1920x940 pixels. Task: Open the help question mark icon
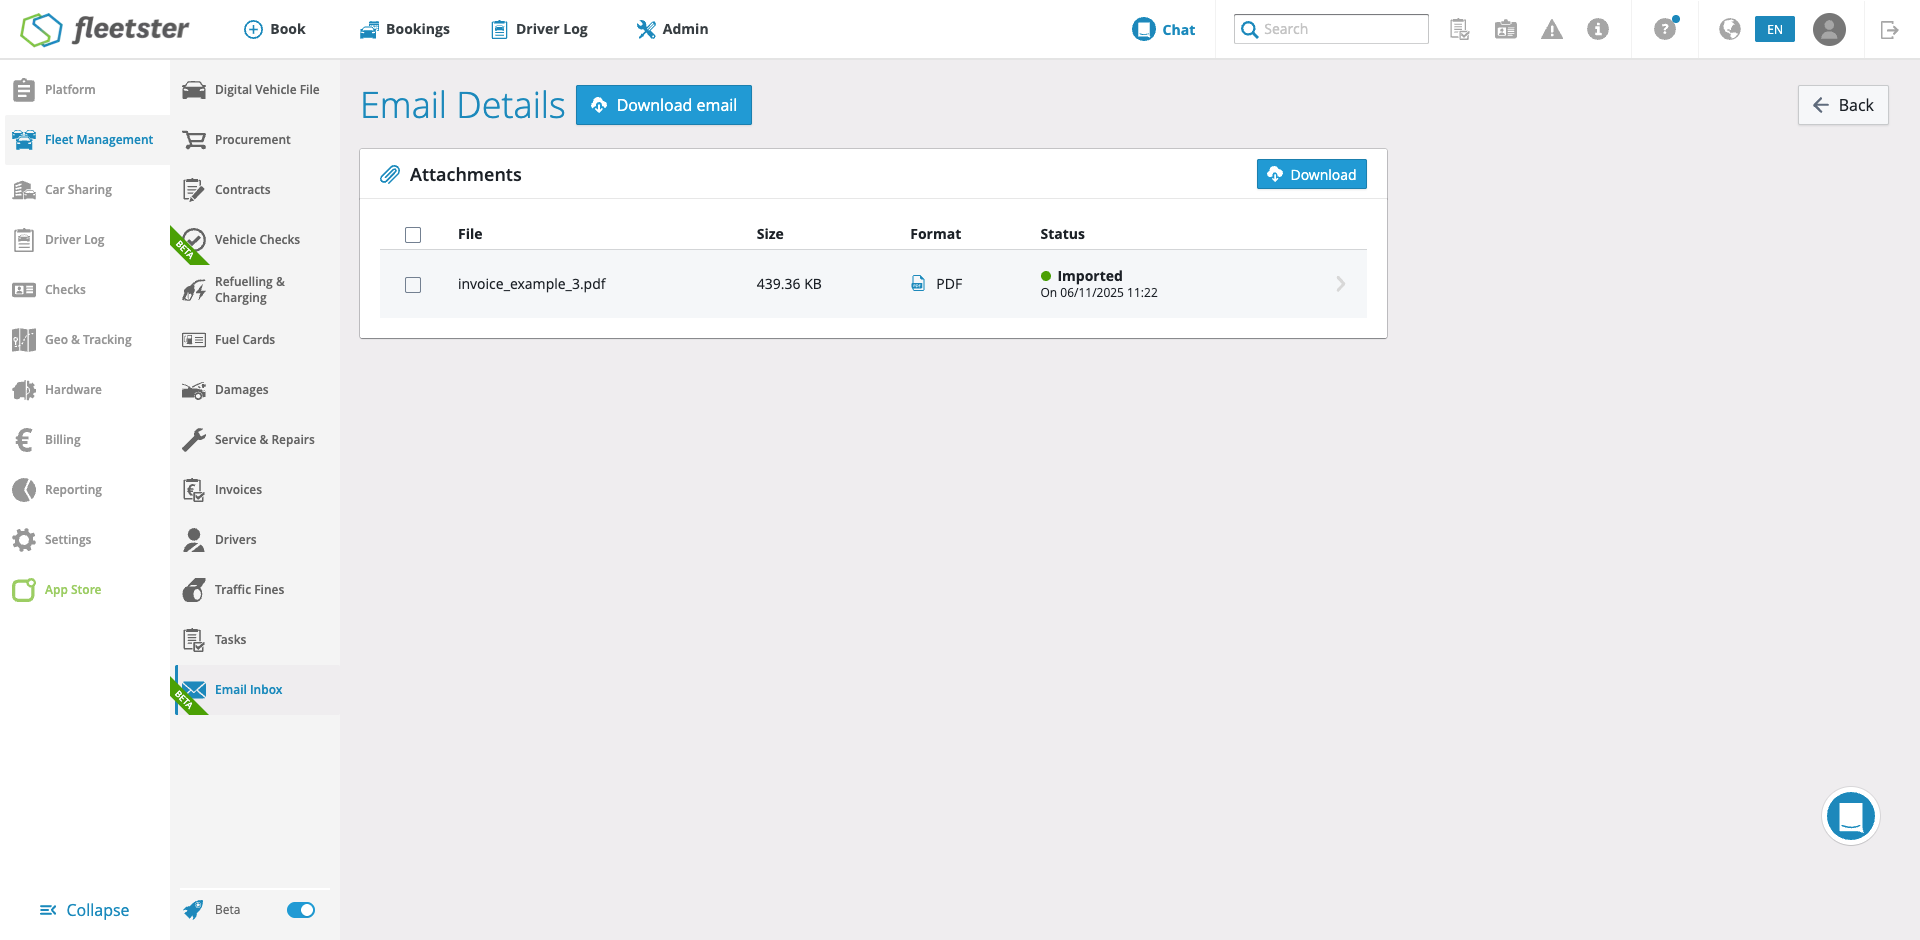[1665, 29]
